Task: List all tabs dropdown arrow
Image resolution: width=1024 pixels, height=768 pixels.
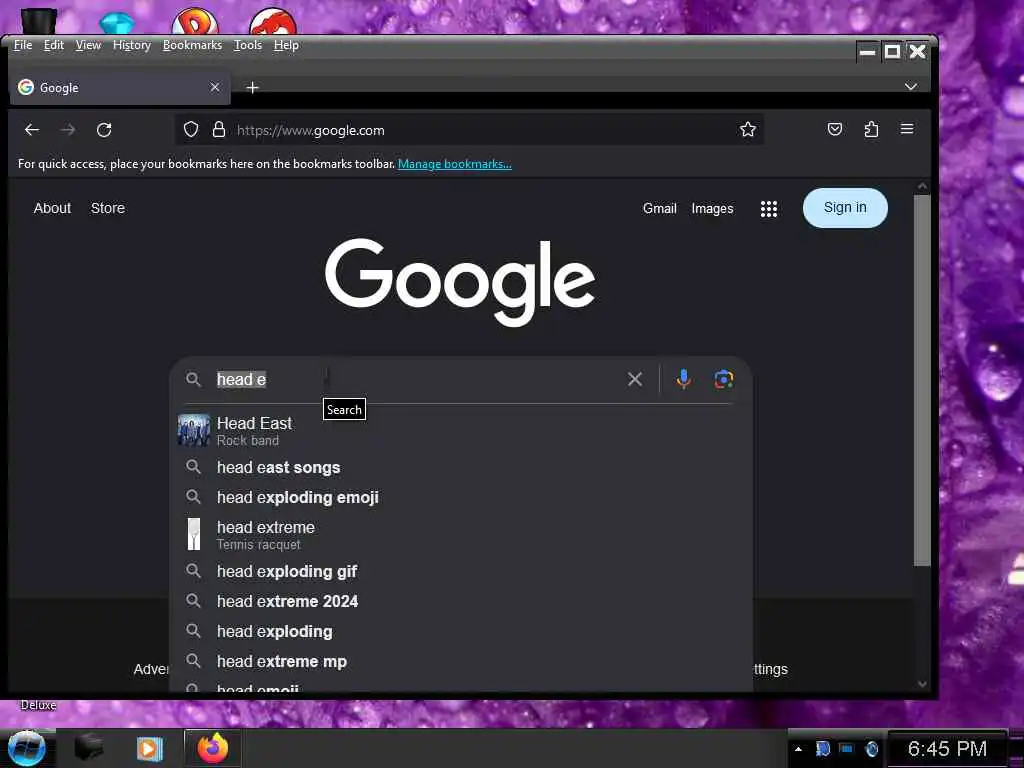Action: [x=911, y=87]
